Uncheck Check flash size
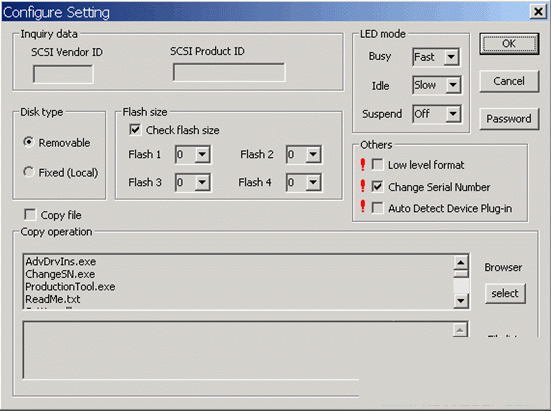551x411 pixels. click(135, 130)
